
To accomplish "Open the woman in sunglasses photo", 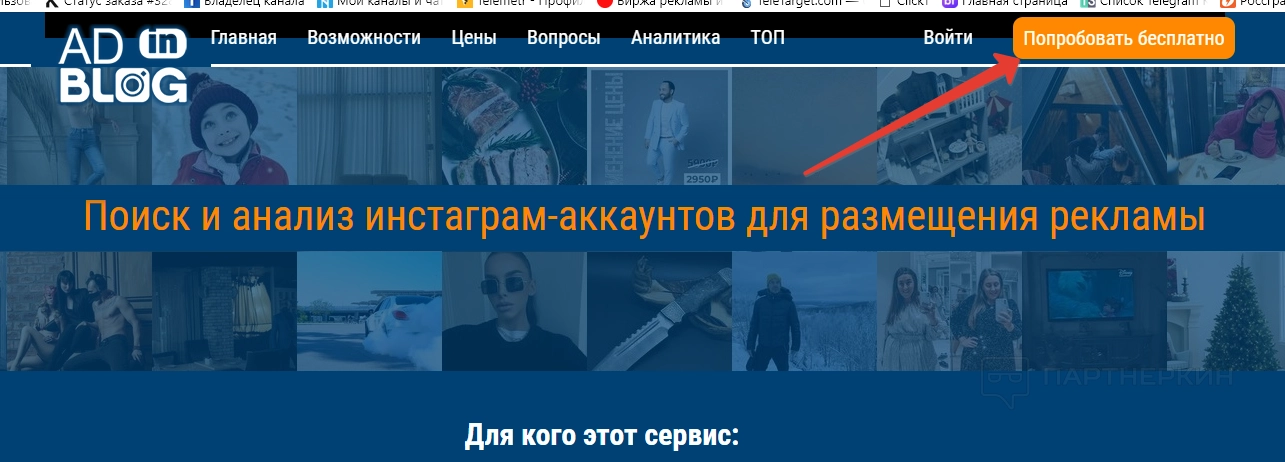I will [514, 311].
